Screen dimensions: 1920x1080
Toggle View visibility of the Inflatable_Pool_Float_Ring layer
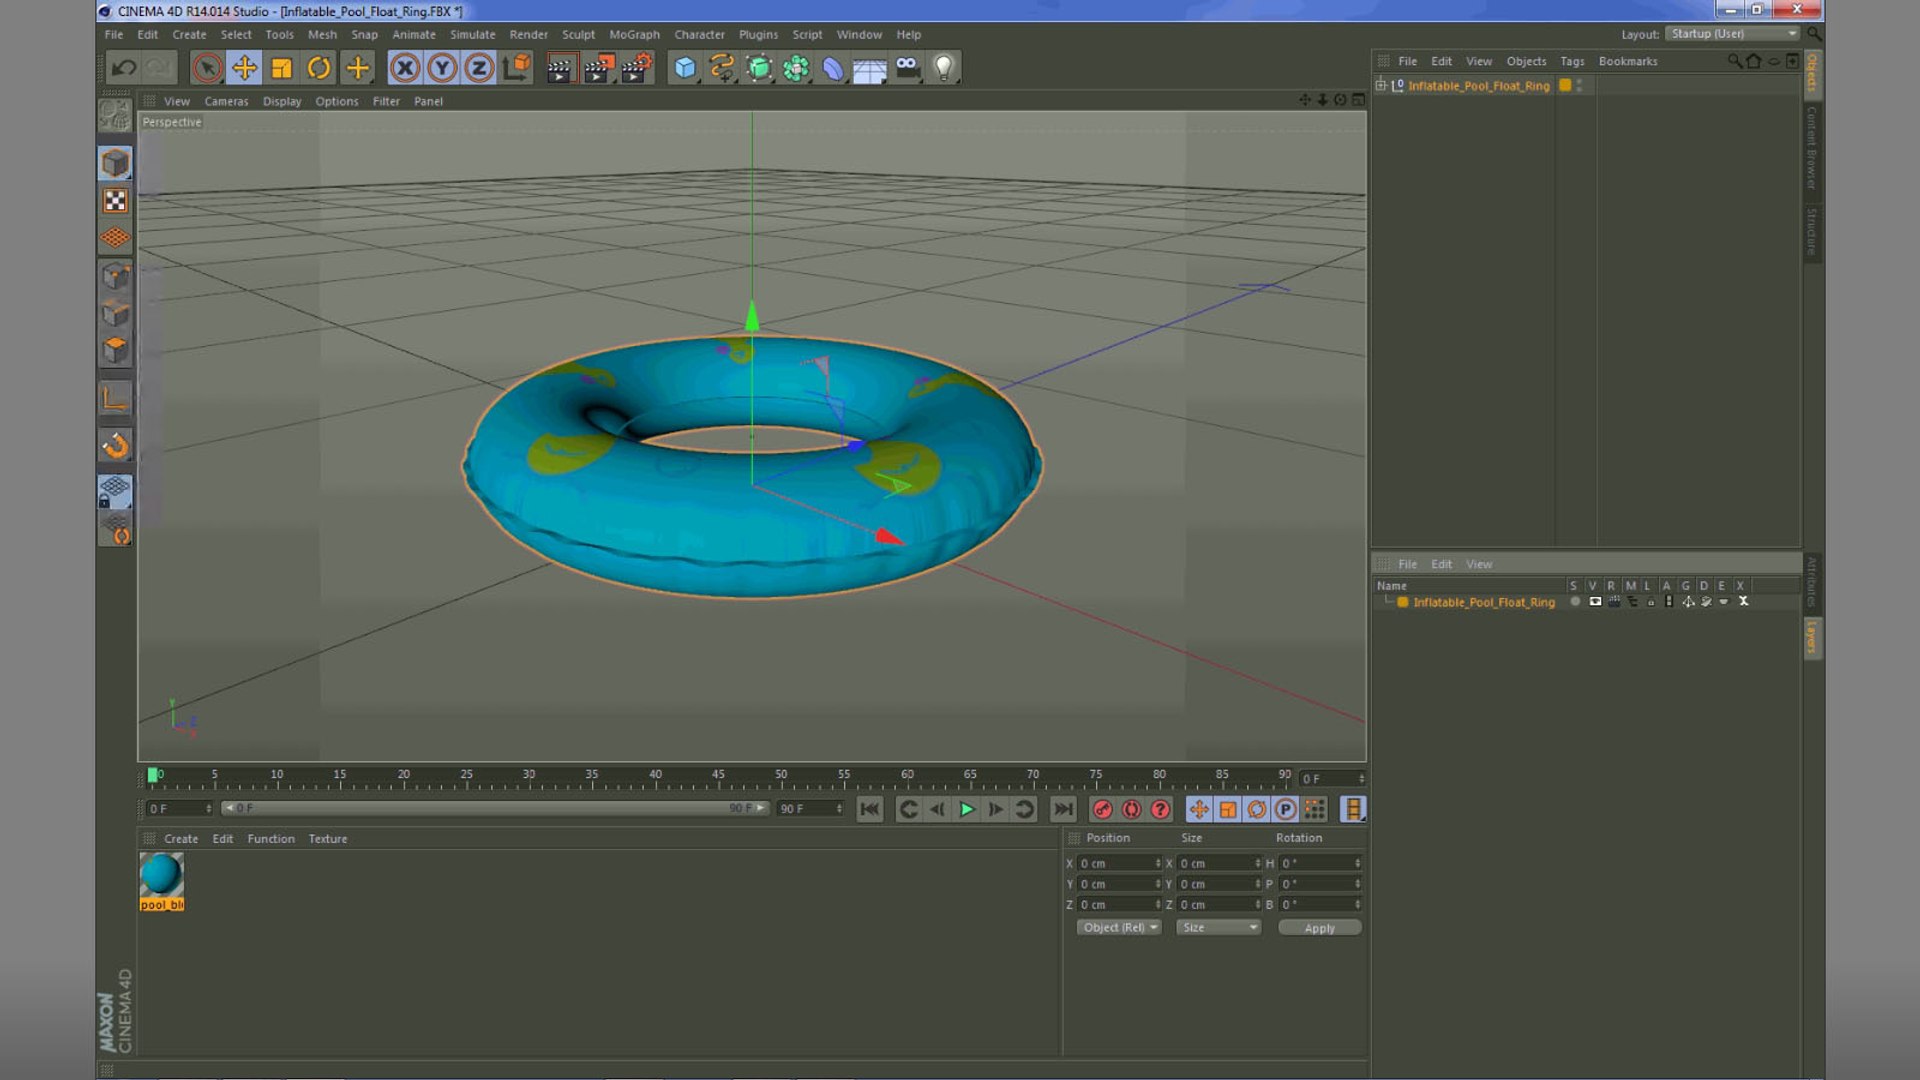coord(1595,602)
